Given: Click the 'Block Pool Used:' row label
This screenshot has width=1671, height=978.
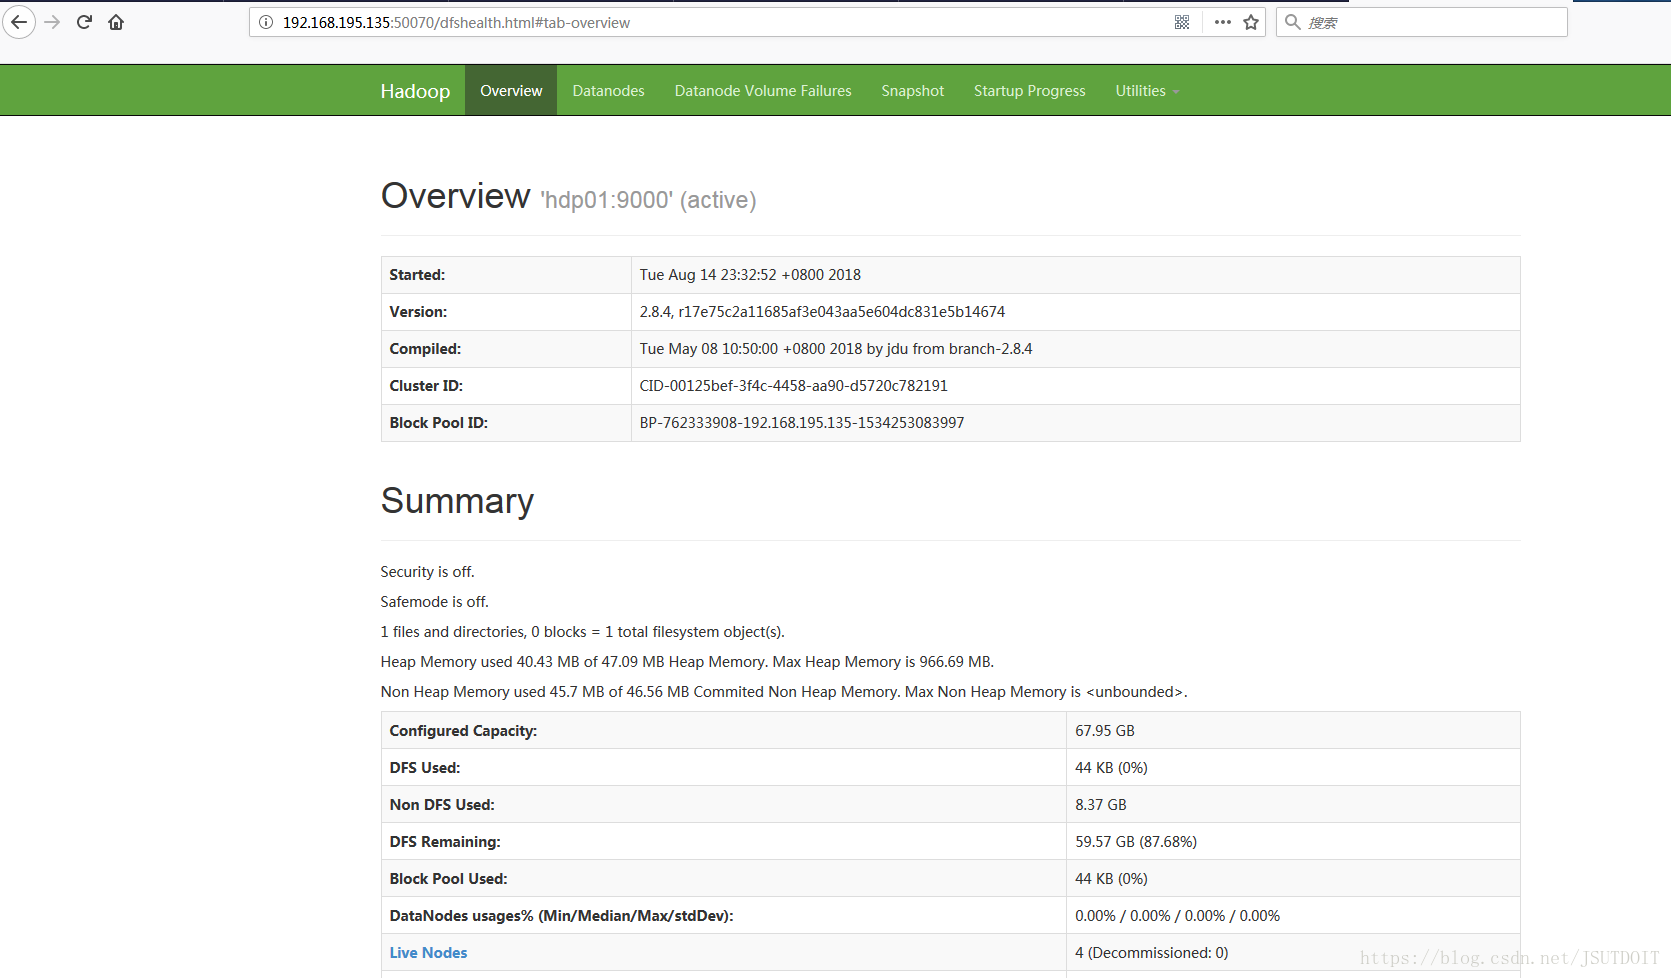Looking at the screenshot, I should [448, 879].
